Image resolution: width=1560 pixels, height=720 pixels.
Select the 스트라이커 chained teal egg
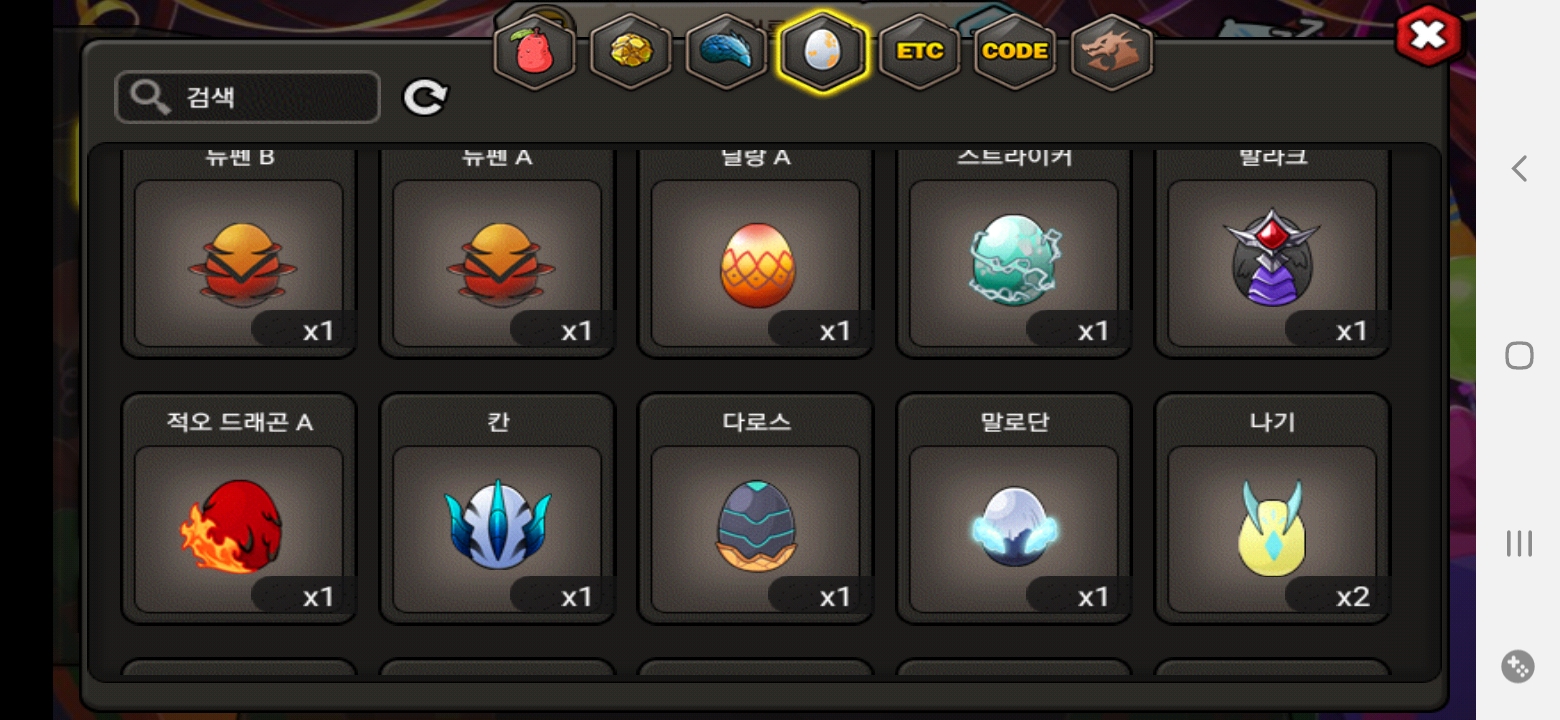coord(1013,253)
